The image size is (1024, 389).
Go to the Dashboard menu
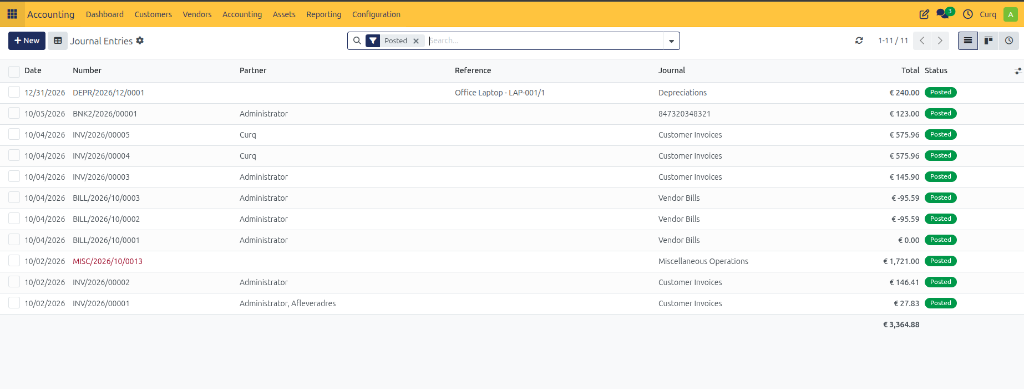tap(104, 14)
